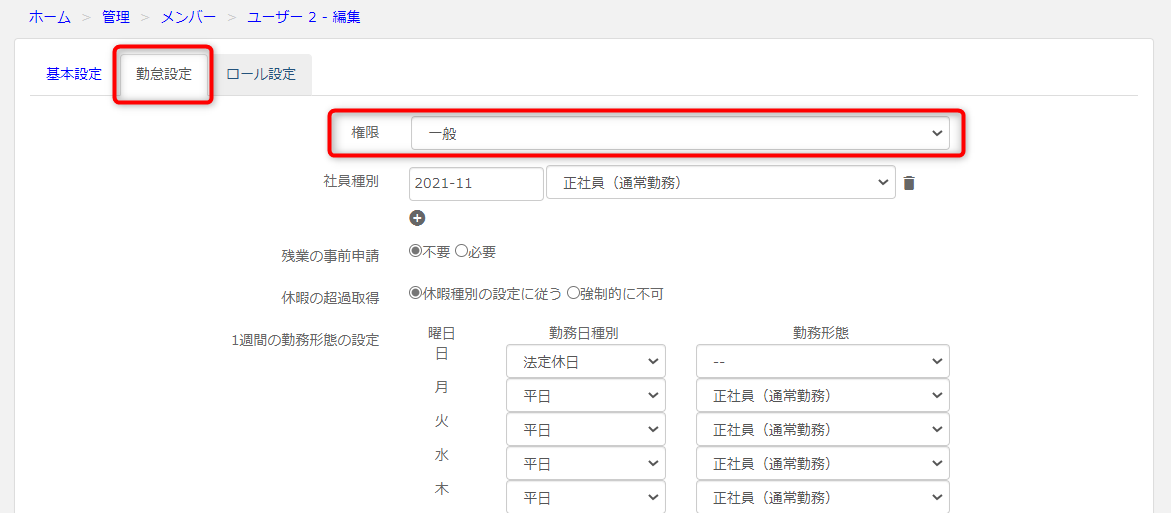Add a 社員種別 entry with the plus icon
The height and width of the screenshot is (513, 1171).
point(417,218)
